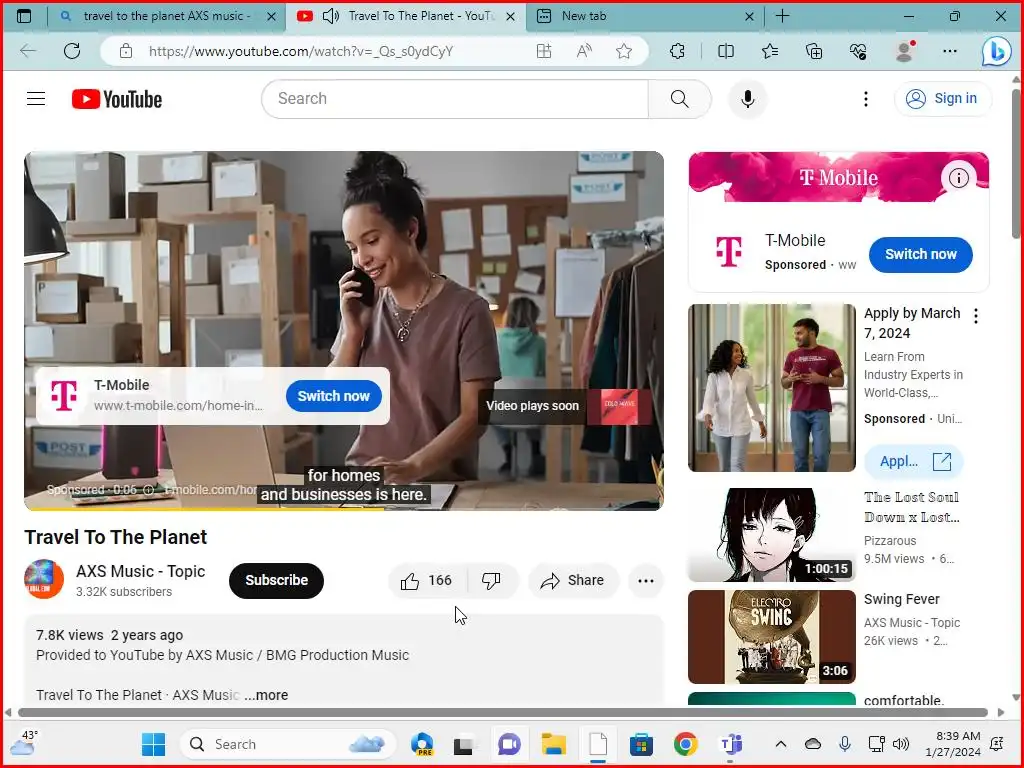Open the browser profile avatar

[x=904, y=51]
